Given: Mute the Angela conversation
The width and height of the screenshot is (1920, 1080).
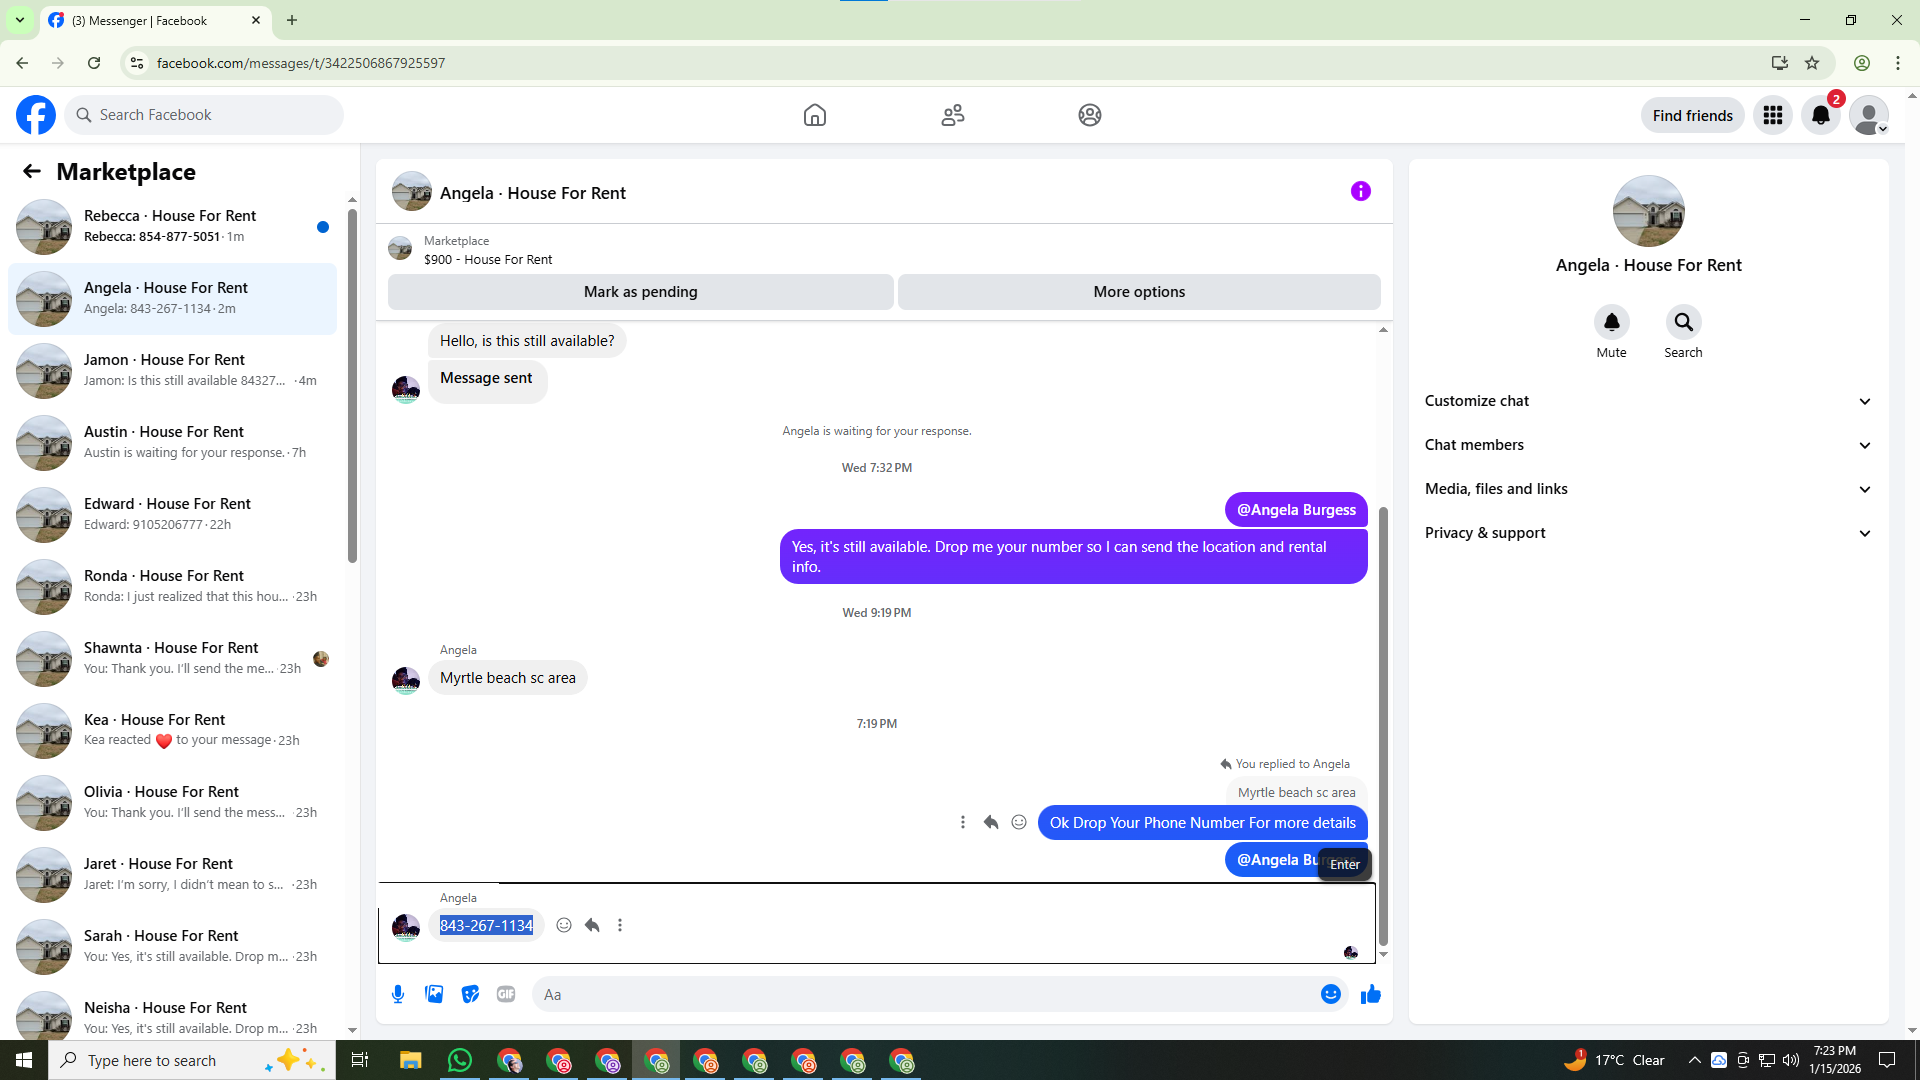Looking at the screenshot, I should [1611, 323].
